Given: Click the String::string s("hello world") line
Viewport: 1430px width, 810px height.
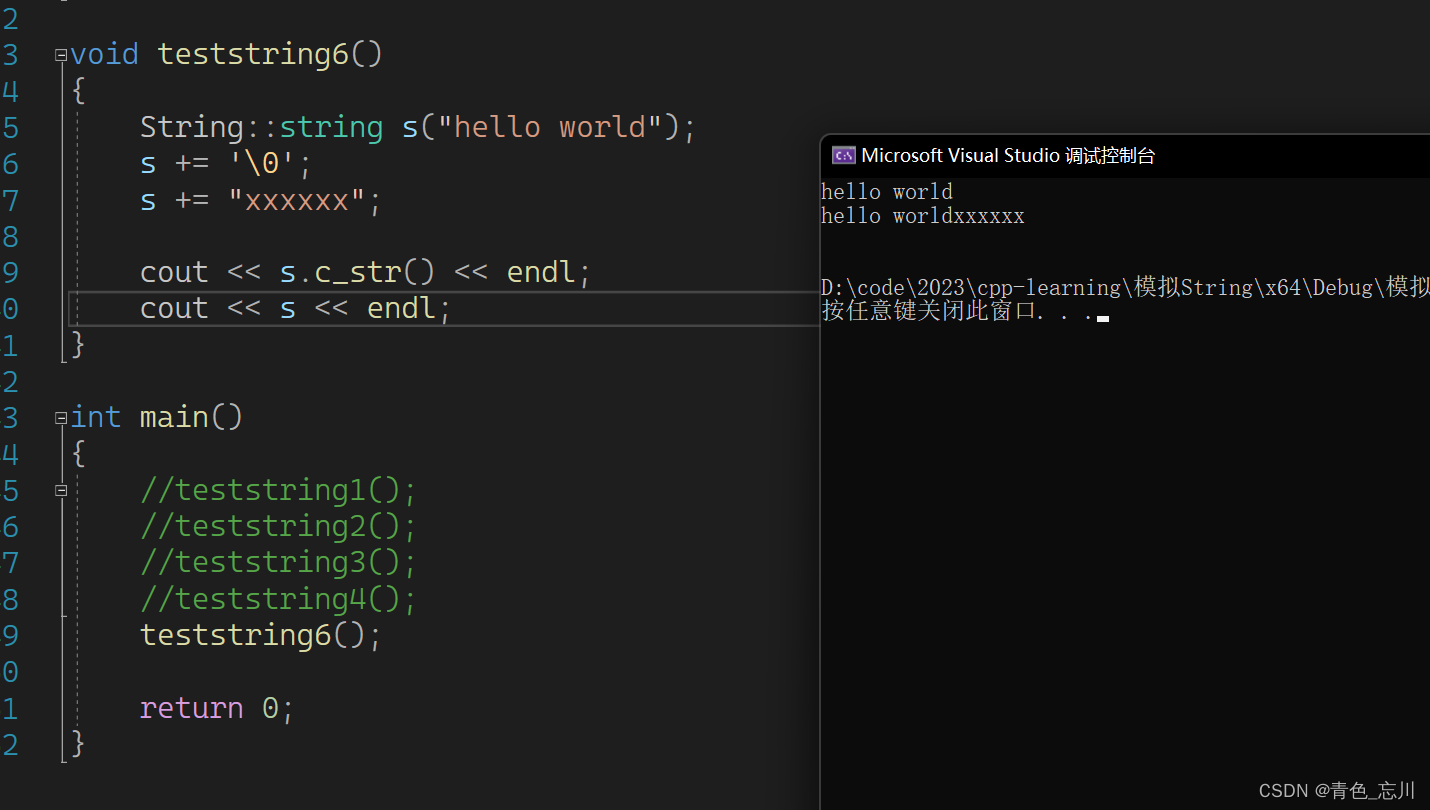Looking at the screenshot, I should tap(417, 127).
